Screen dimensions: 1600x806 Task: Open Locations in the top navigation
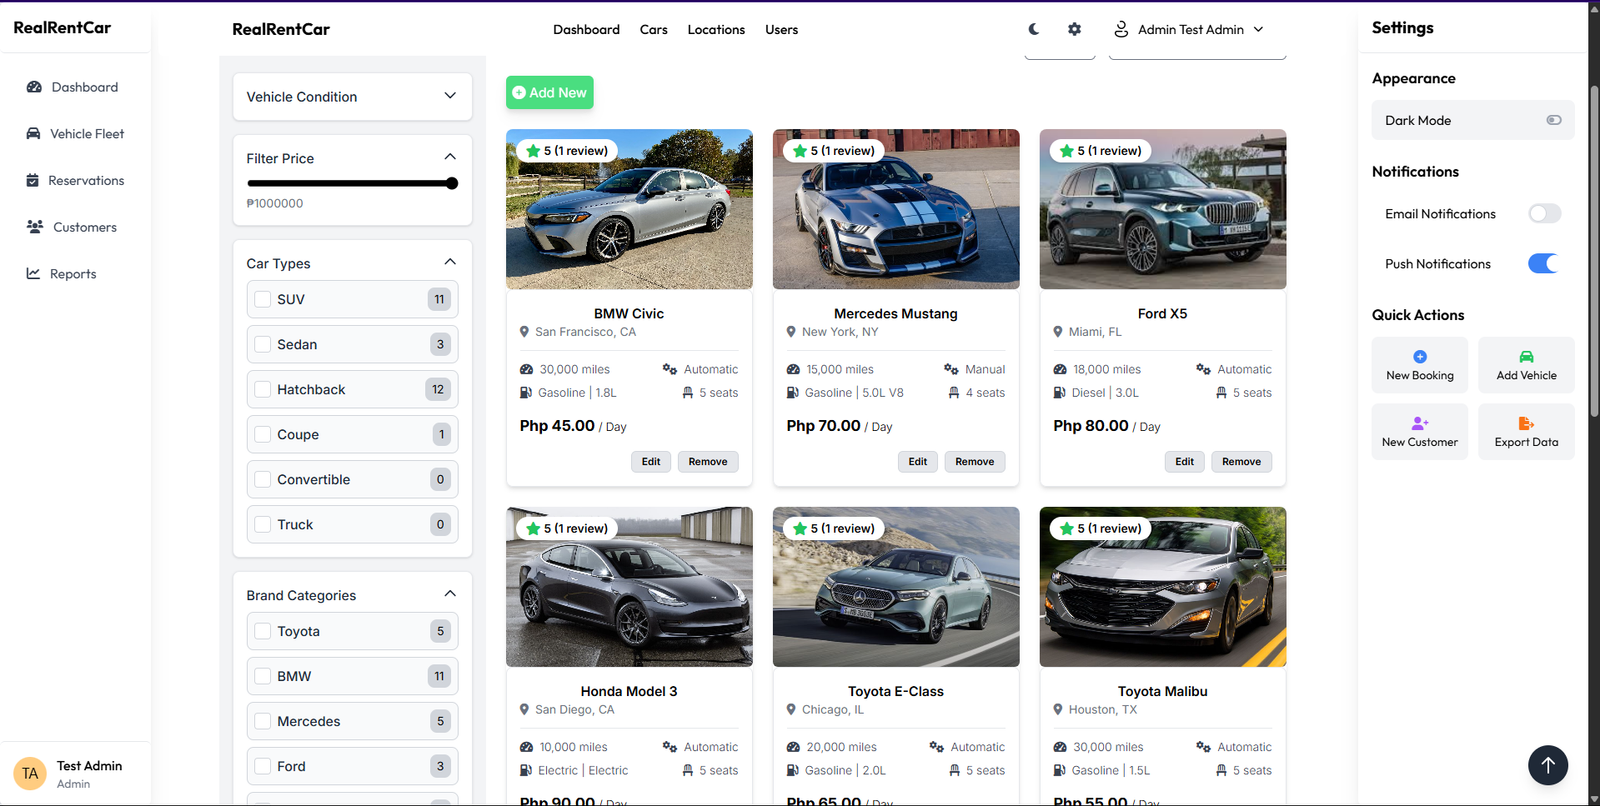pos(716,30)
